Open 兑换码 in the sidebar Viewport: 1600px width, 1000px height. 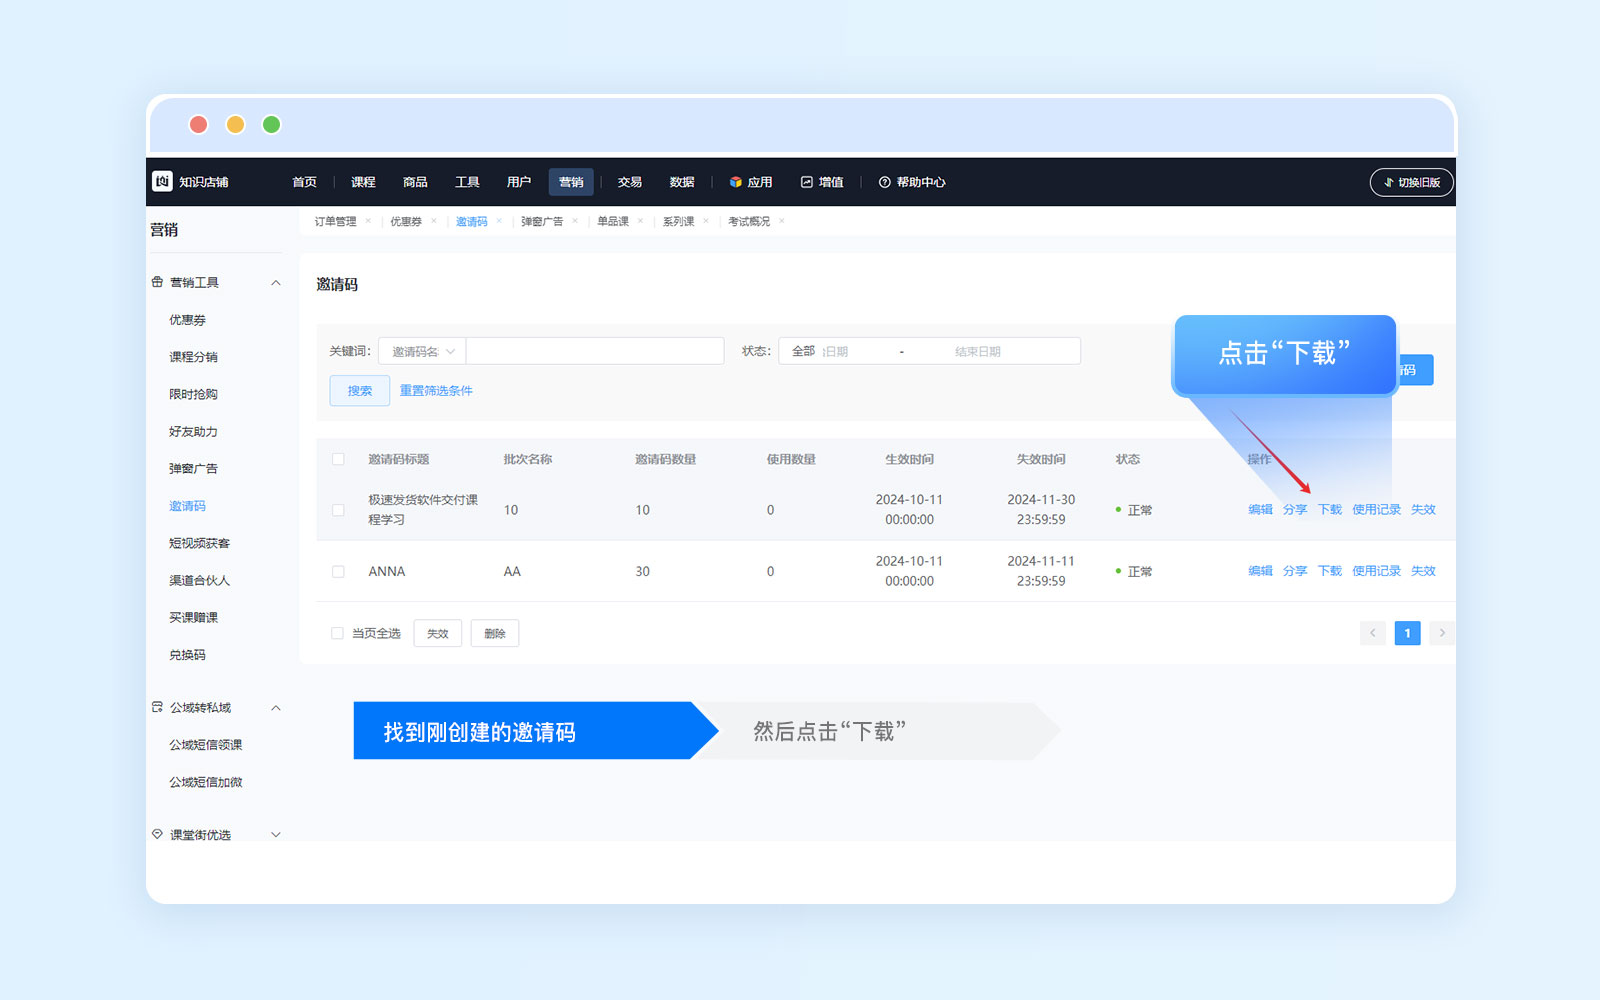tap(187, 655)
